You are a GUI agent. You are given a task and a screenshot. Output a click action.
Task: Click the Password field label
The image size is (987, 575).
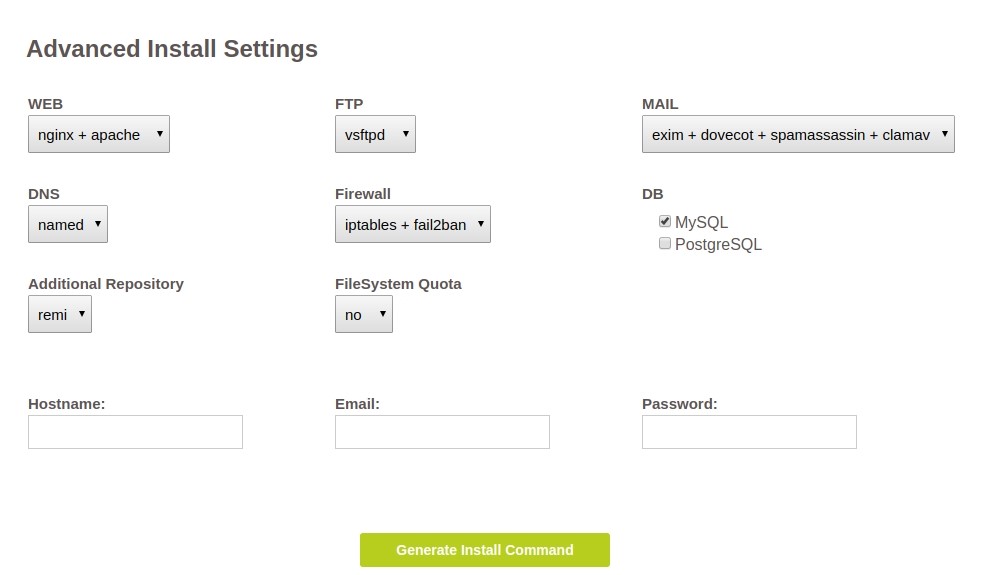[679, 404]
